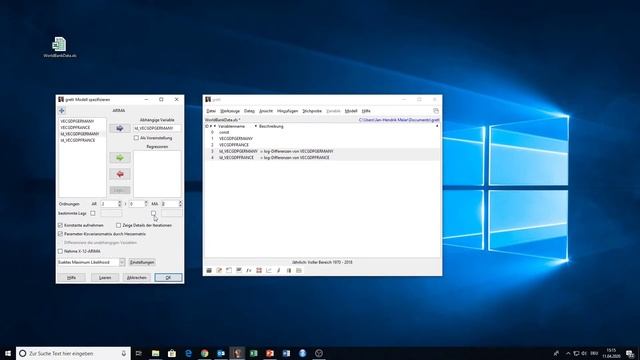The image size is (640, 360).
Task: Sort by Variablenname column header
Action: 231,127
